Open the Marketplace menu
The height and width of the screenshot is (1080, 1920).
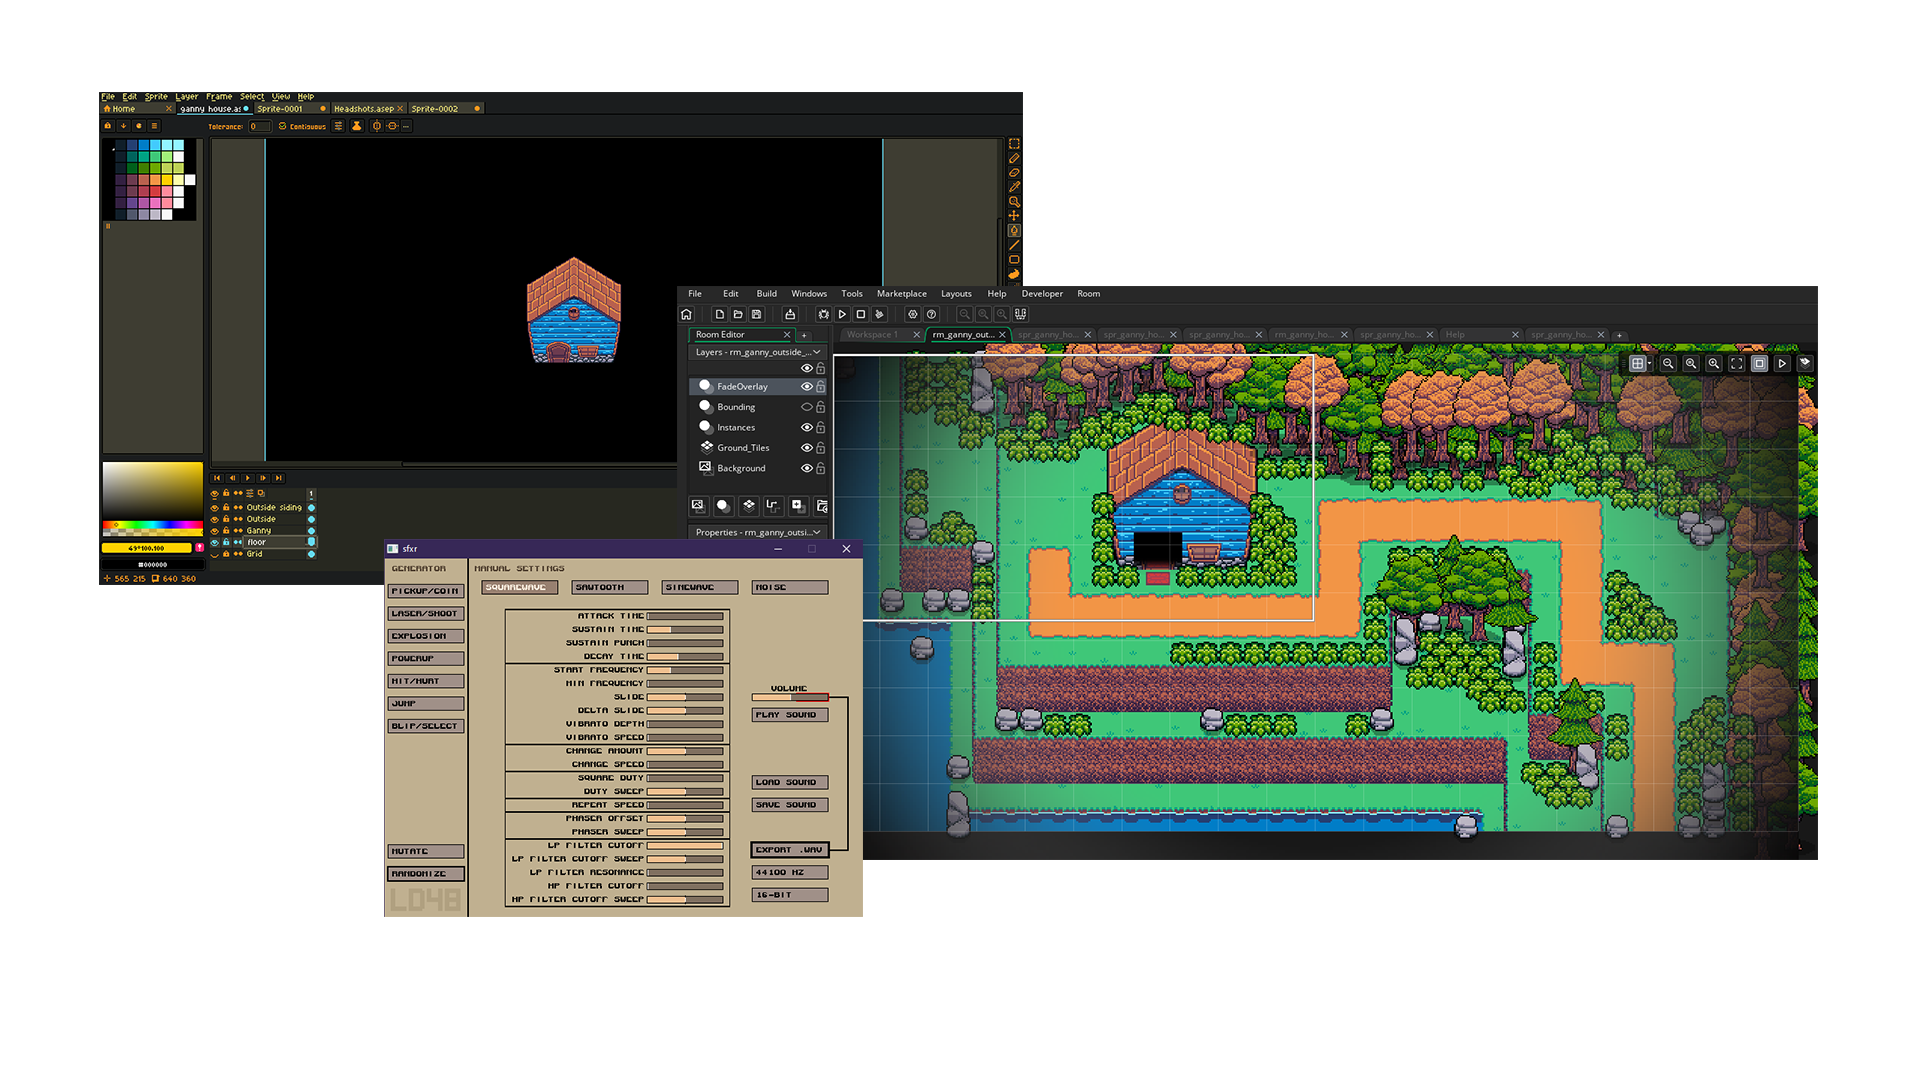coord(901,294)
